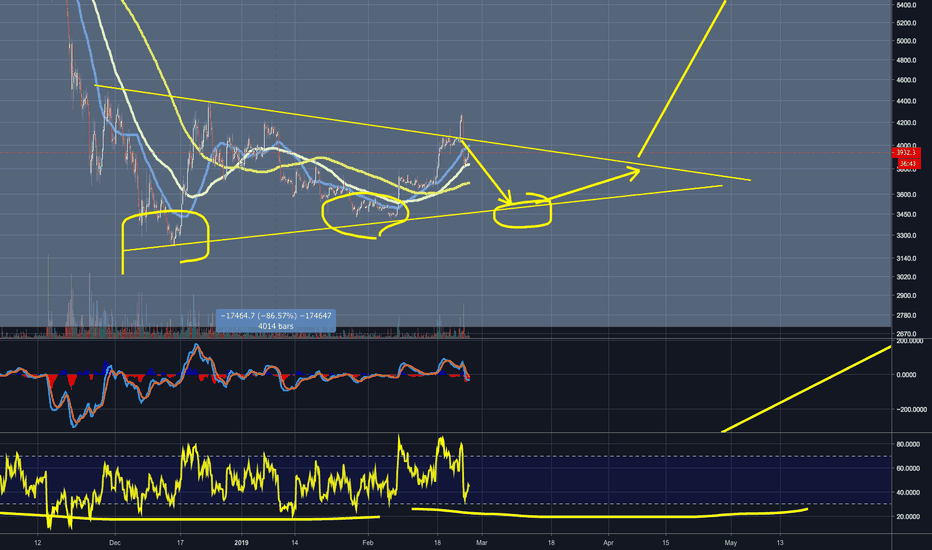Click the 2670.0 price axis label
Viewport: 932px width, 550px height.
906,334
